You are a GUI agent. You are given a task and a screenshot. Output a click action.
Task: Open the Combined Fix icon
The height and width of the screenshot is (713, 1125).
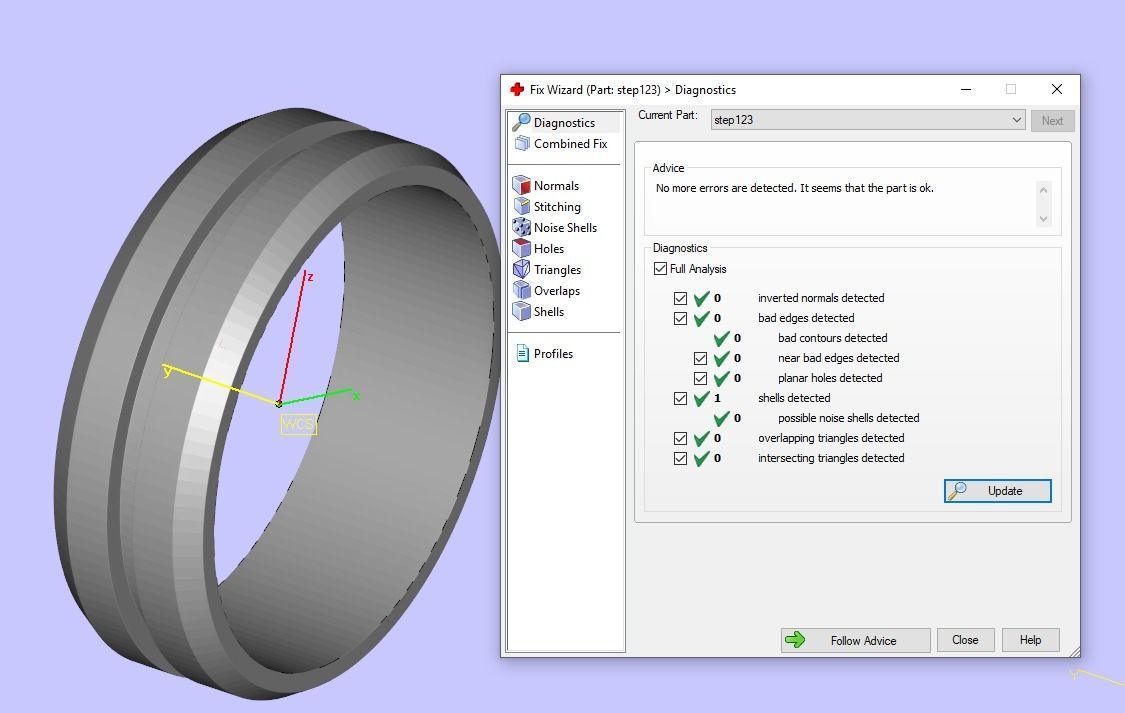click(522, 143)
